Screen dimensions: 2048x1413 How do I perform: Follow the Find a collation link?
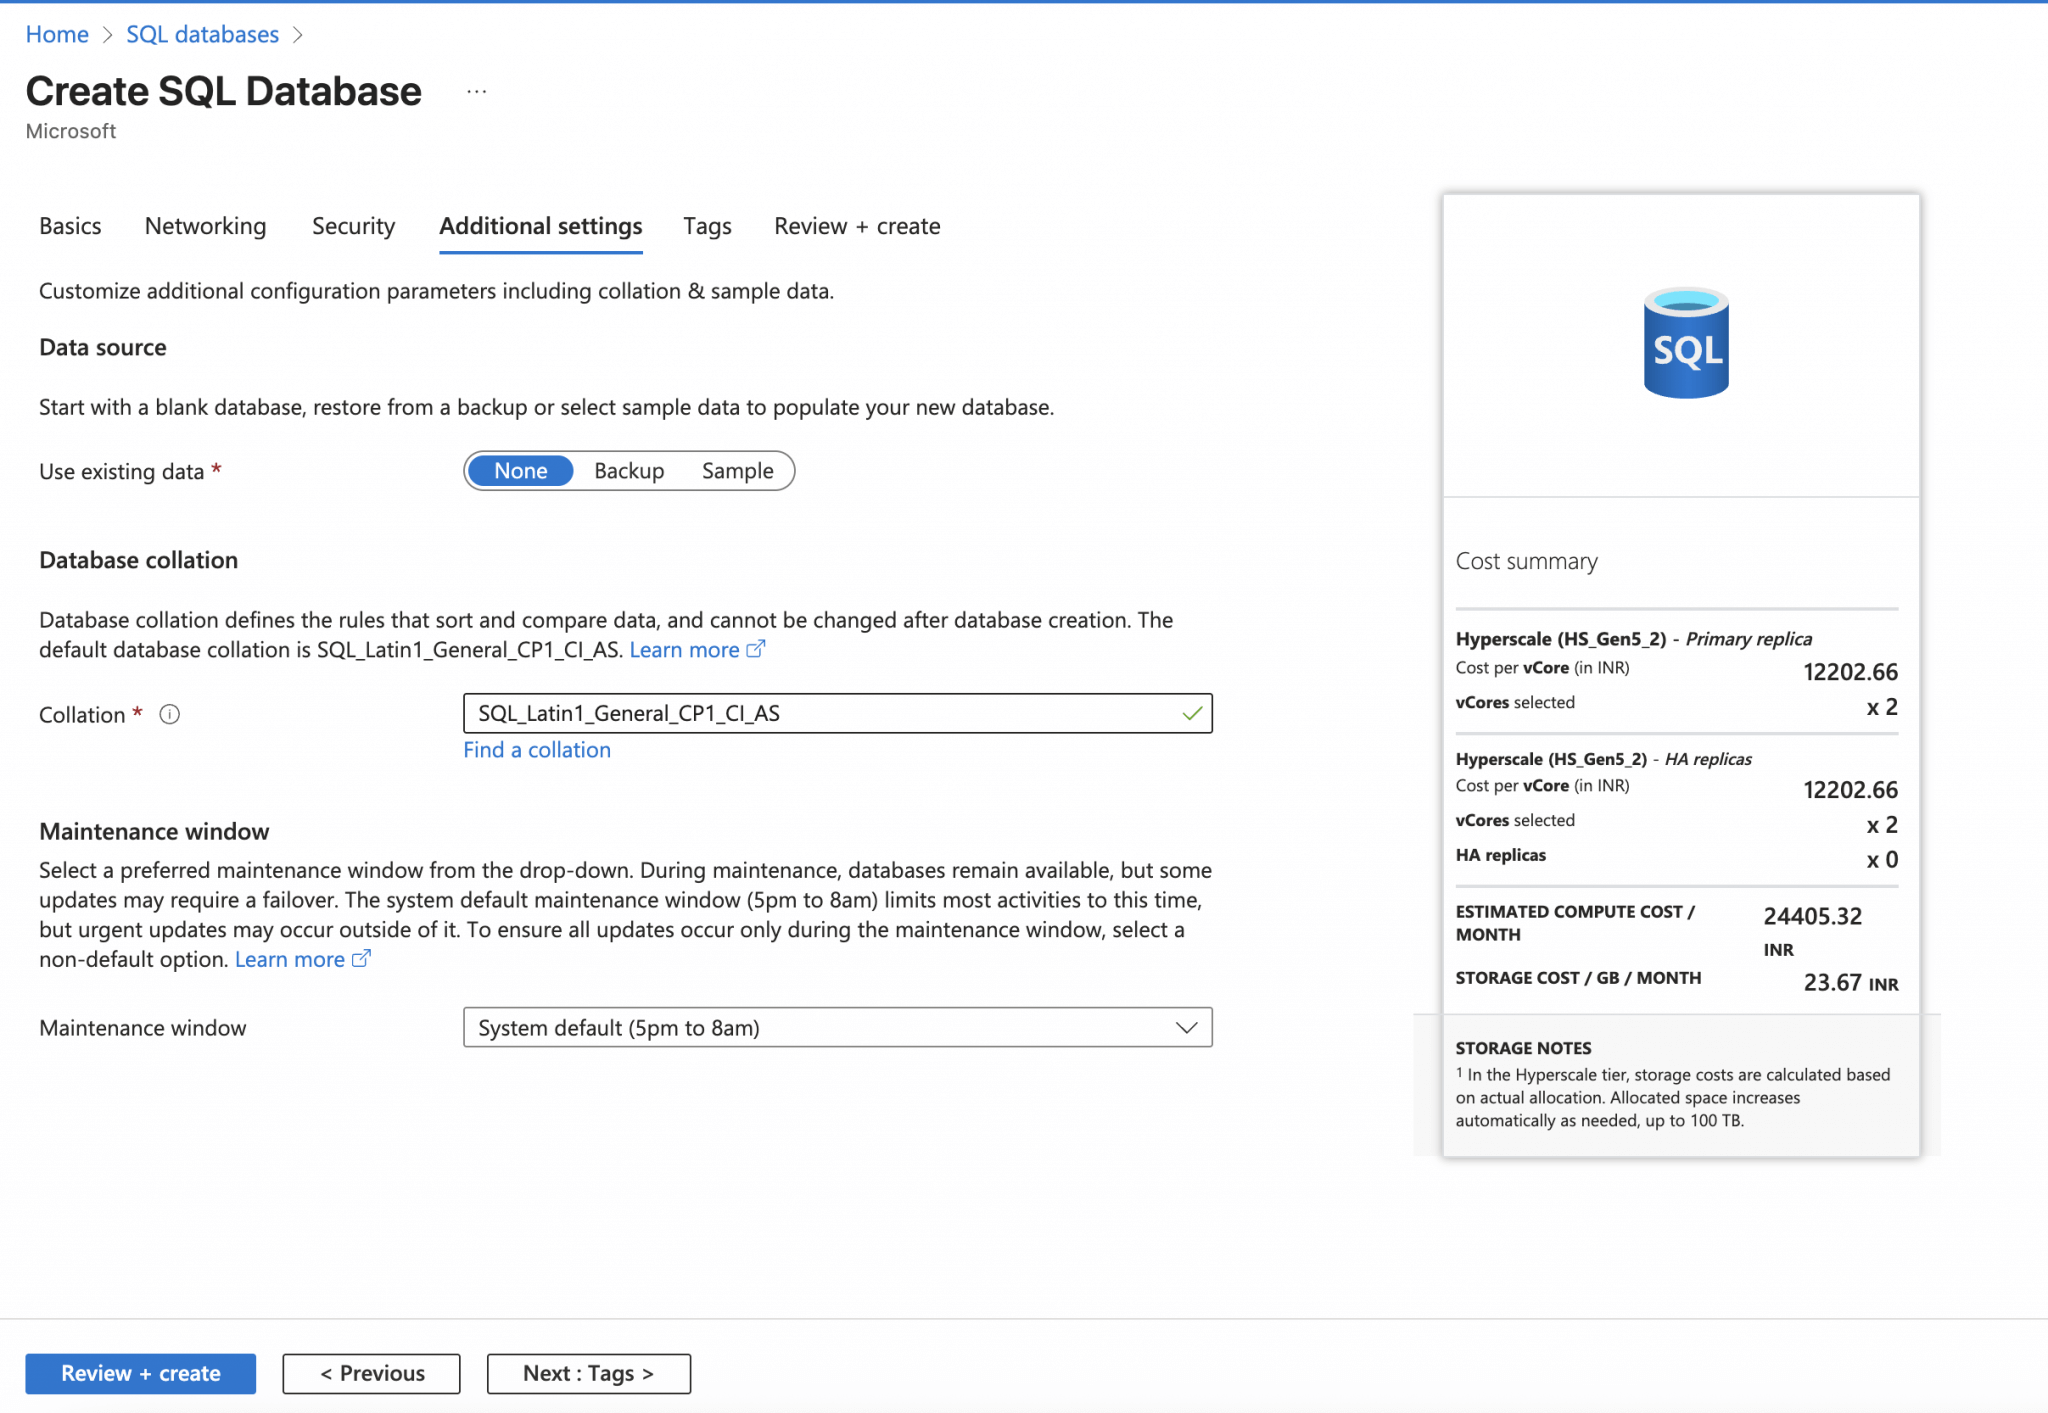536,750
